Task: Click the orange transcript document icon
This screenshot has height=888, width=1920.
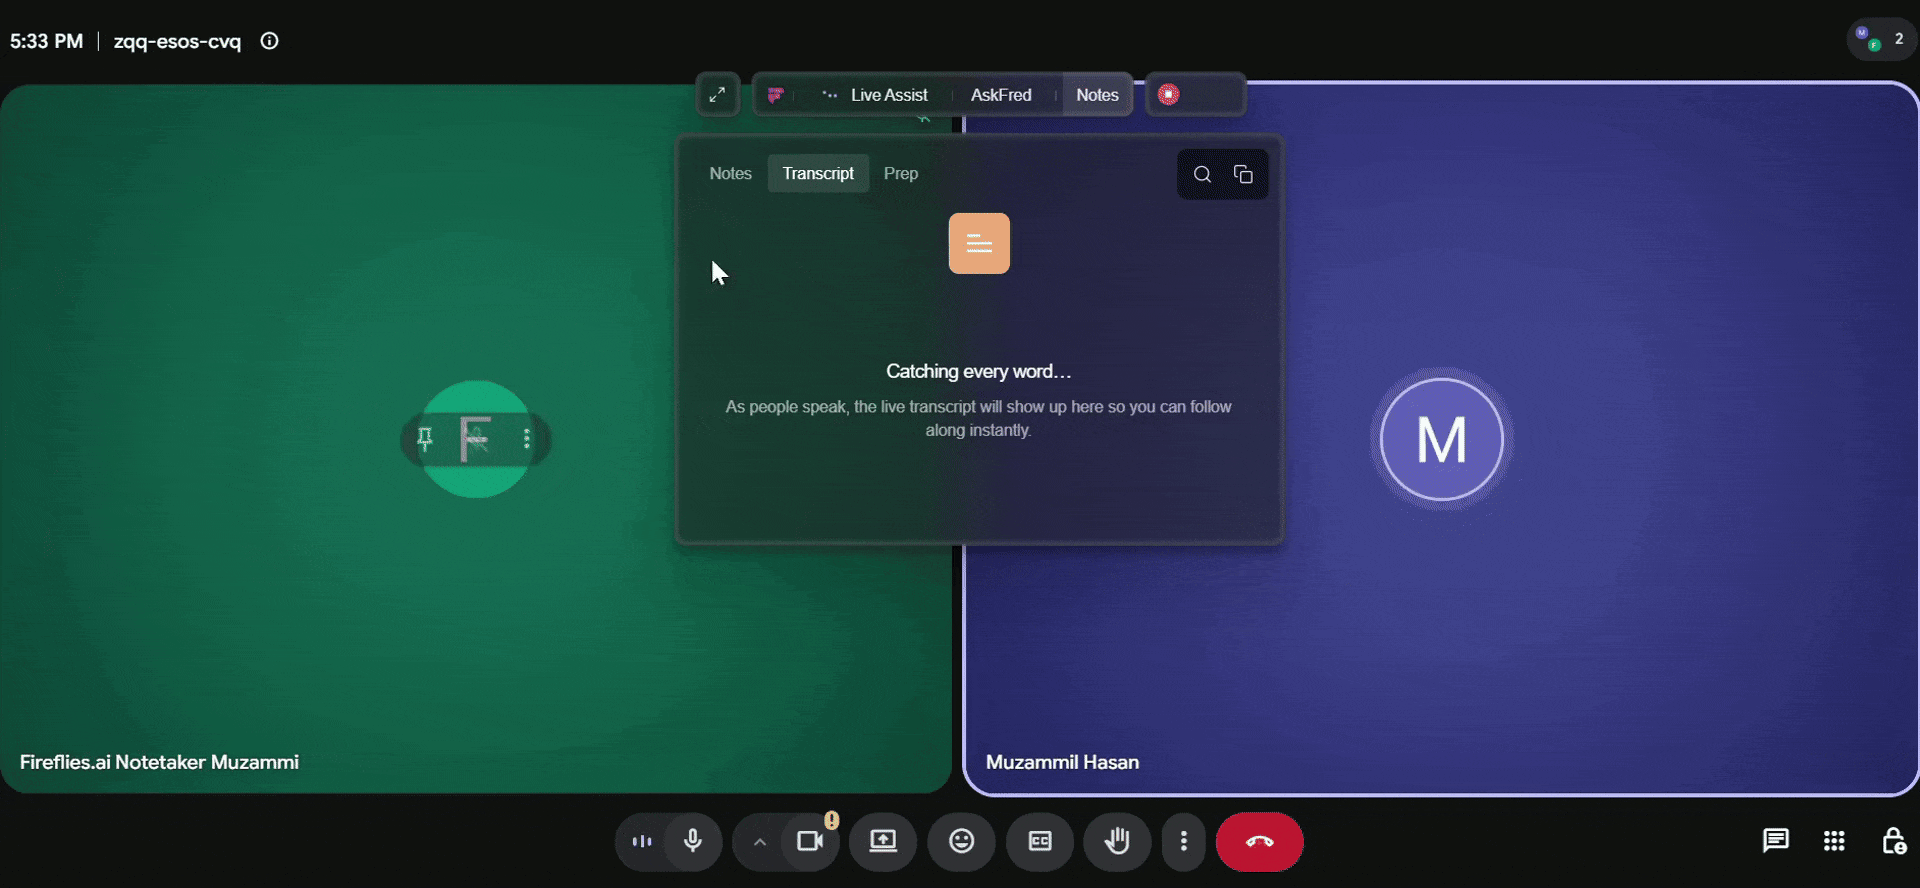Action: click(979, 243)
